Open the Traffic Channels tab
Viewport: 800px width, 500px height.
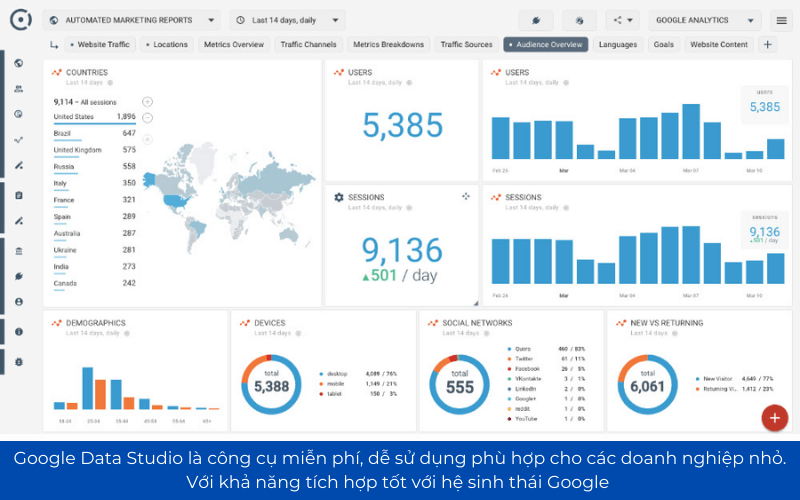pyautogui.click(x=308, y=44)
